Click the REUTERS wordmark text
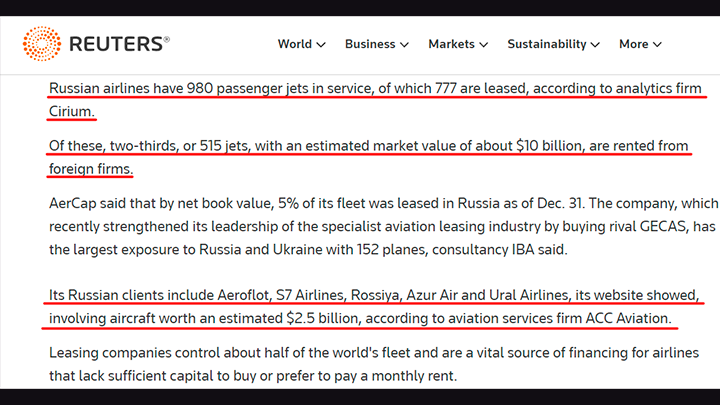Image resolution: width=720 pixels, height=405 pixels. tap(116, 44)
